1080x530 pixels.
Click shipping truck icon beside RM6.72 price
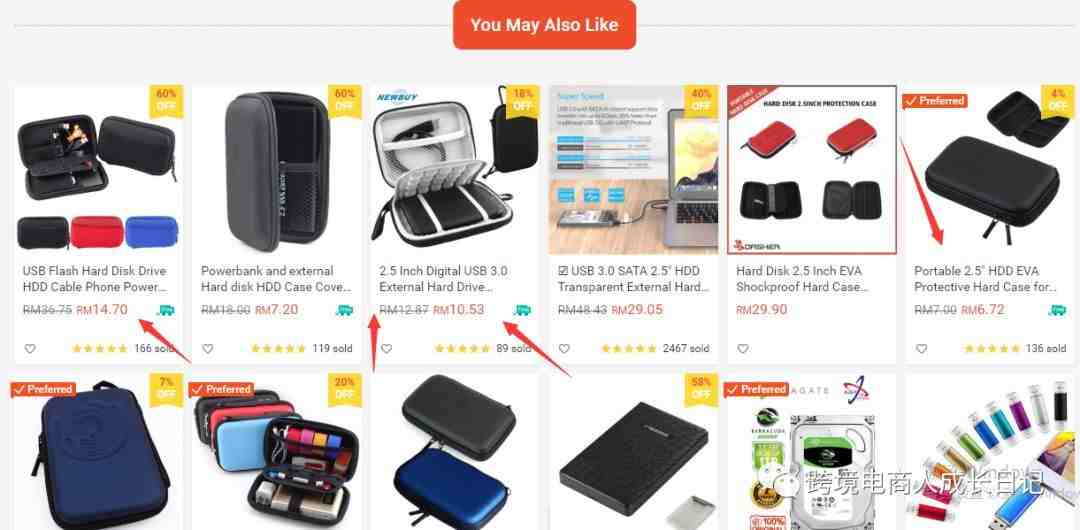1057,310
